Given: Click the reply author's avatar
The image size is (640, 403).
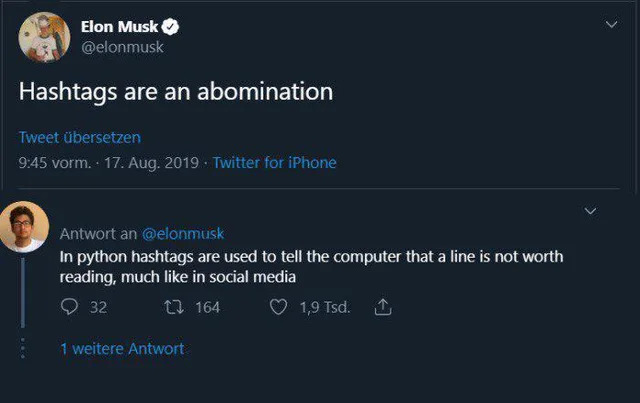Looking at the screenshot, I should [24, 227].
